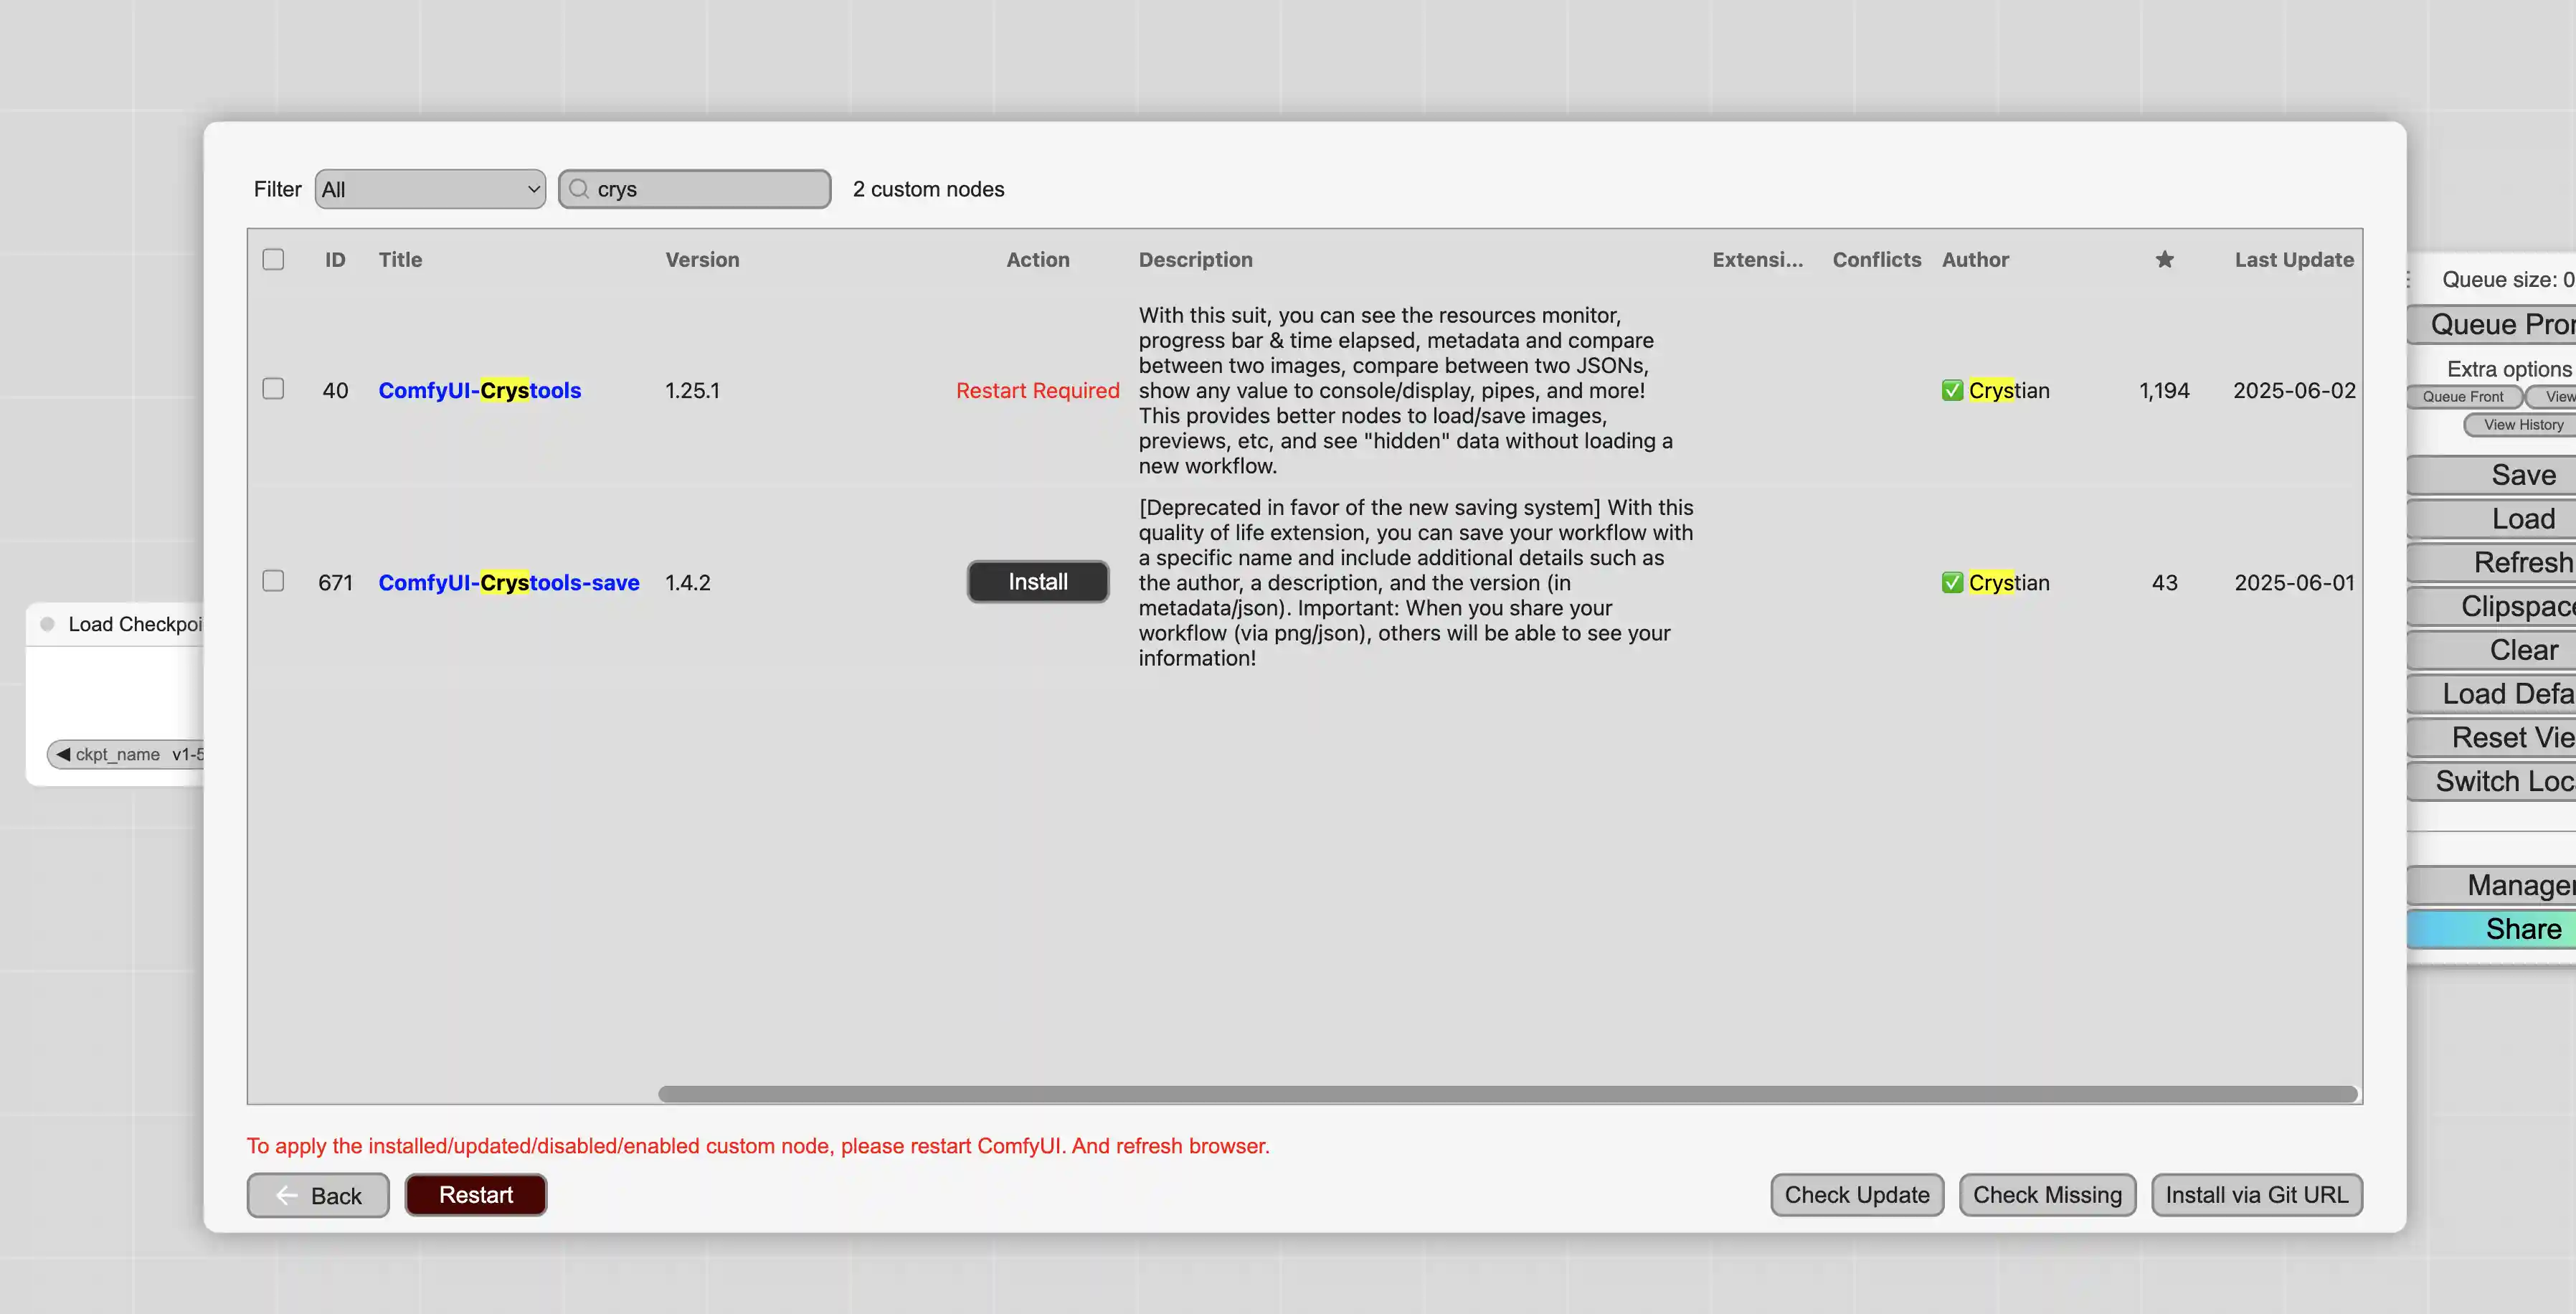Open the Filter All dropdown

click(x=430, y=189)
